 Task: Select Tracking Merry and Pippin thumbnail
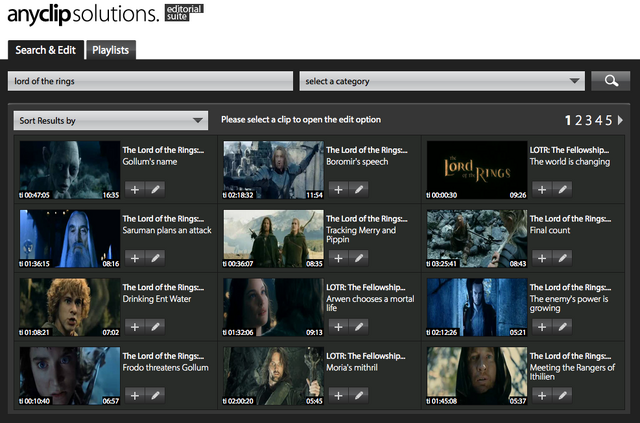tap(273, 238)
